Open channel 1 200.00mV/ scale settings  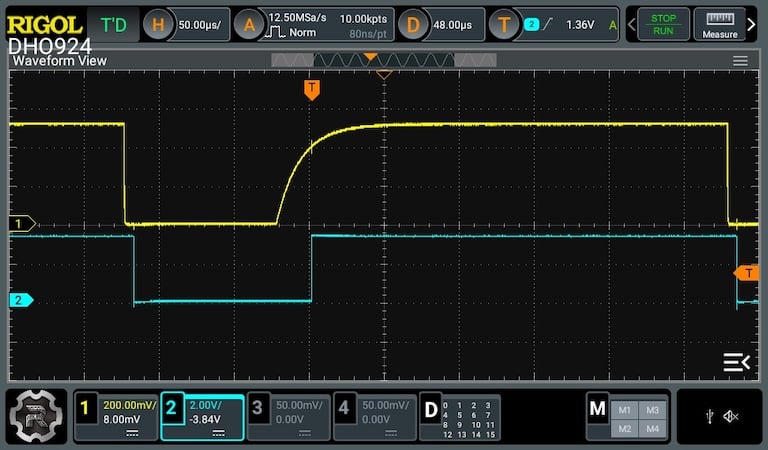[x=129, y=405]
